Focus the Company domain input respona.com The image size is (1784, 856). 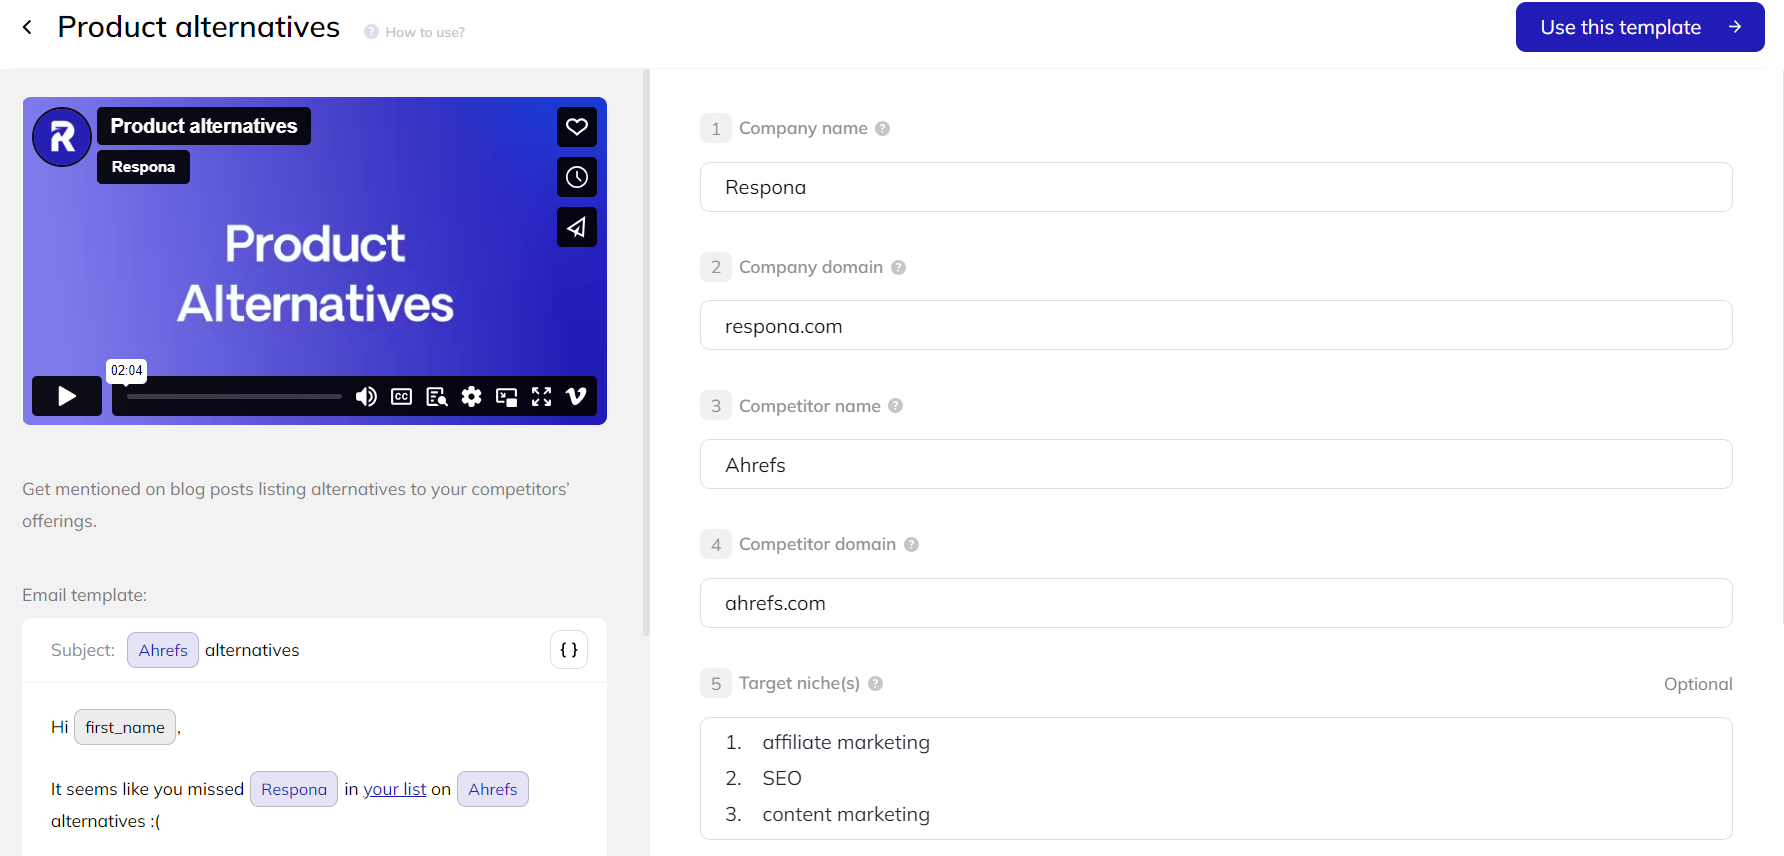tap(1216, 326)
